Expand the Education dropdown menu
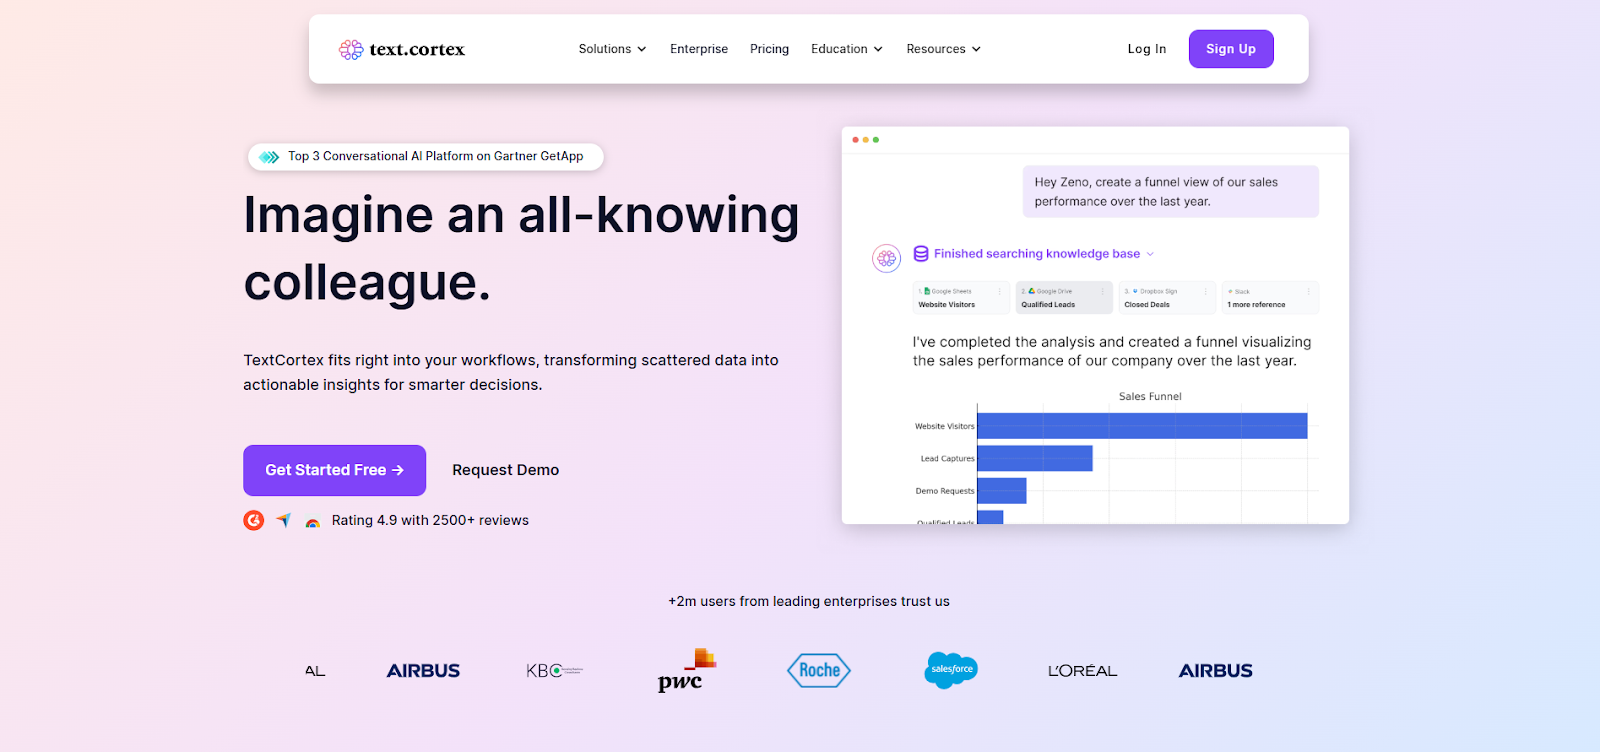Screen dimensions: 1600x752 (847, 49)
